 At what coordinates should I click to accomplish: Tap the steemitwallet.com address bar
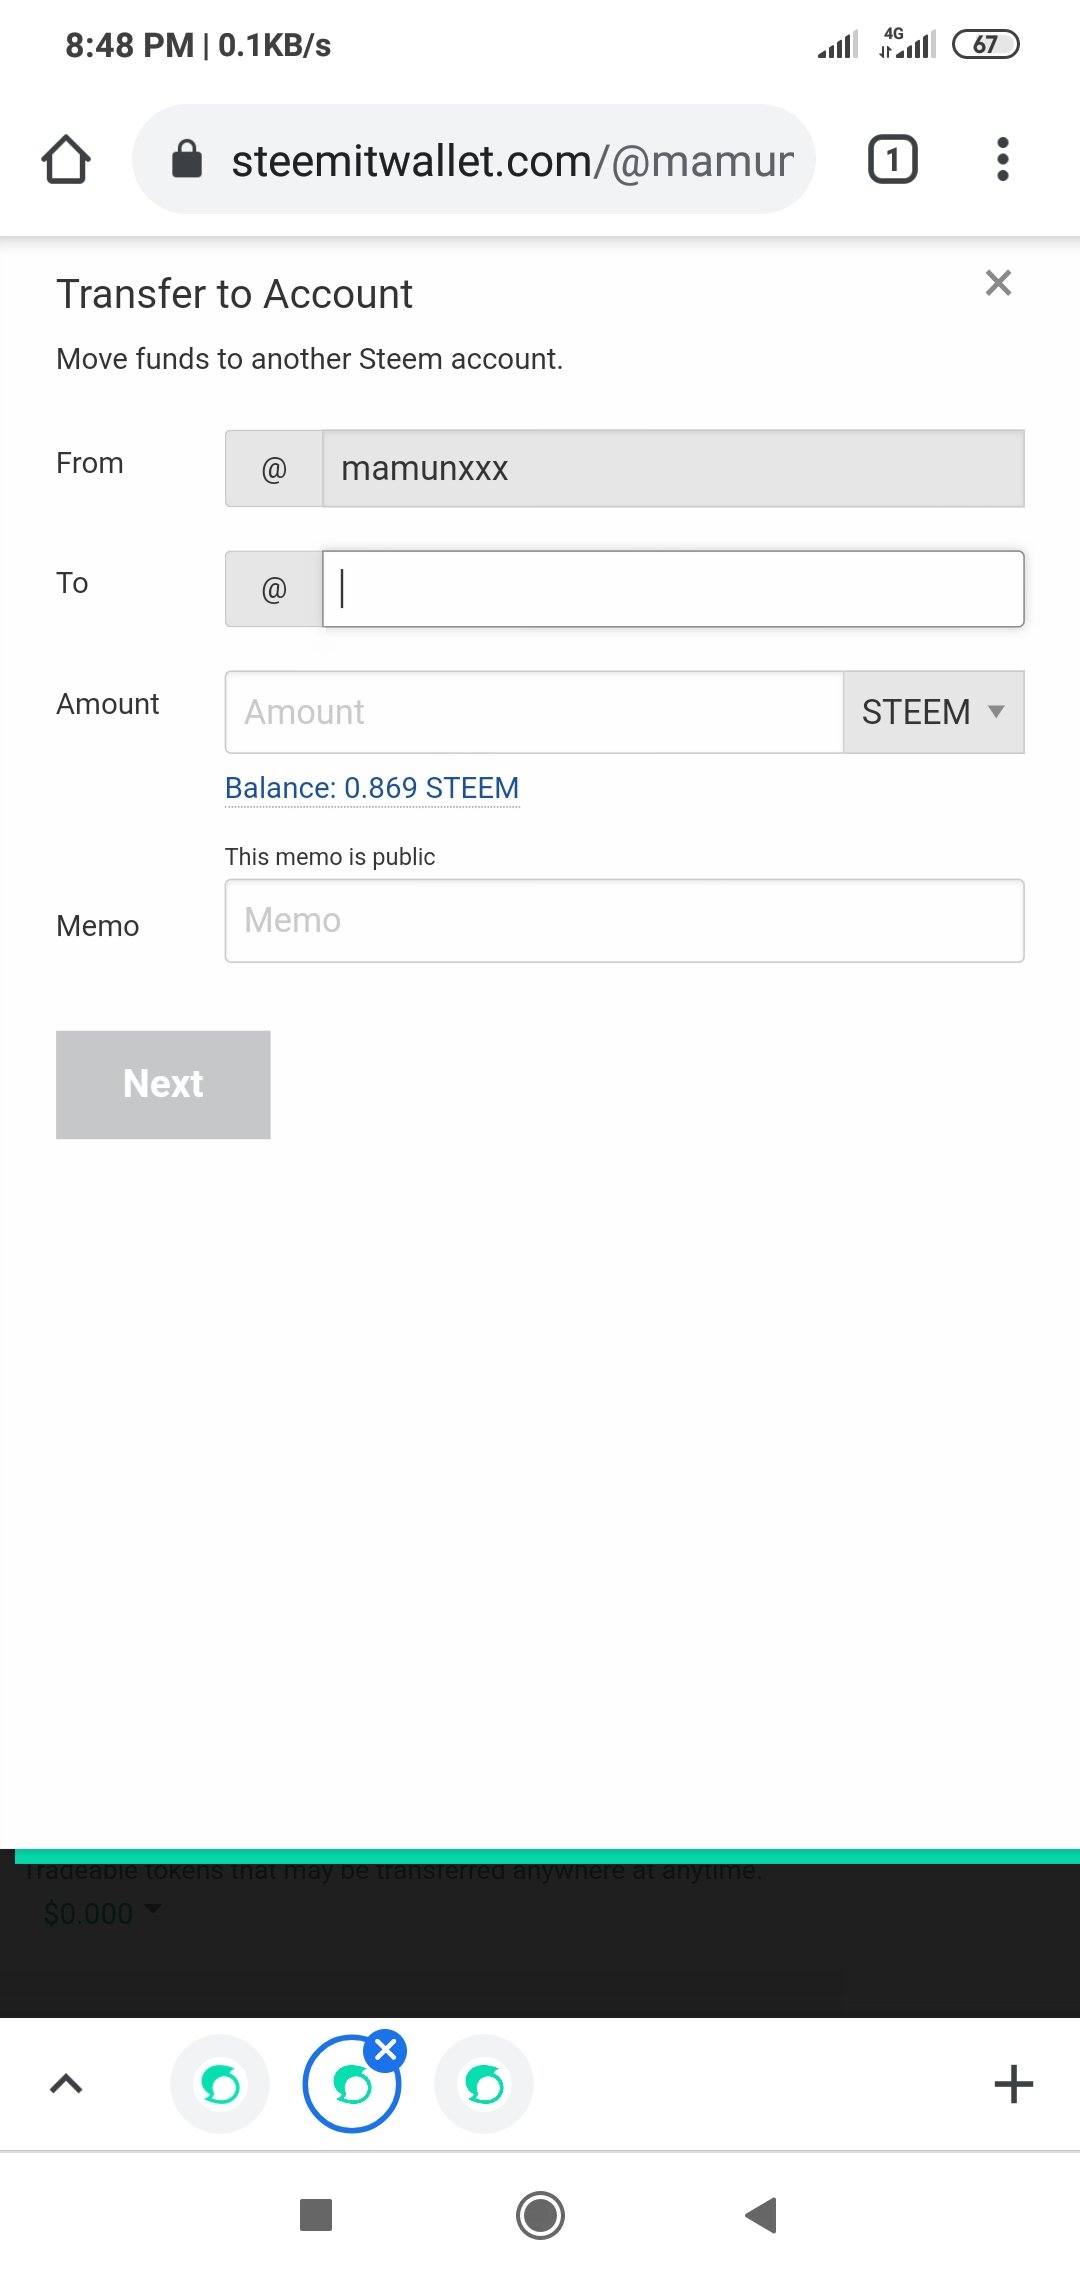pyautogui.click(x=510, y=160)
